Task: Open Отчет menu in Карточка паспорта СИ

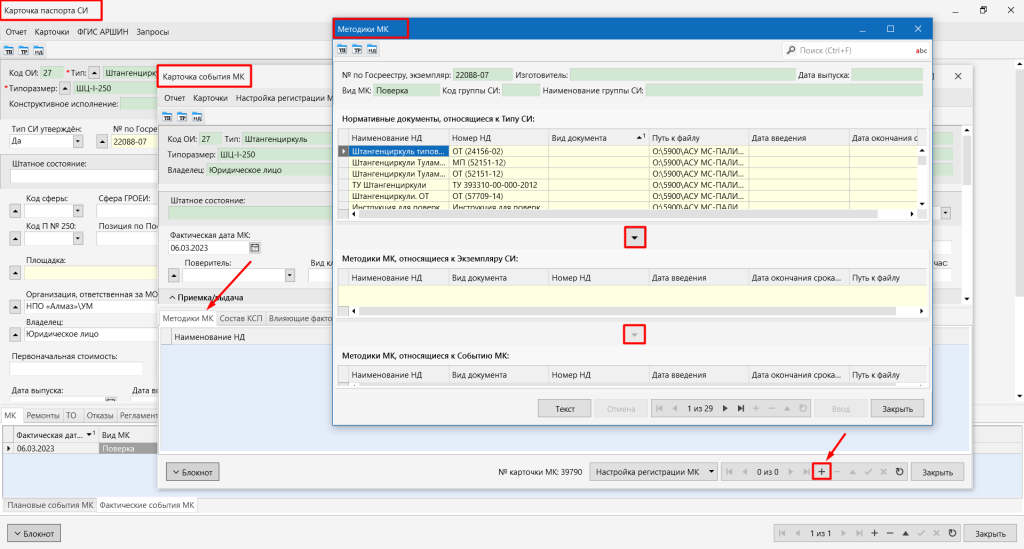Action: coord(16,32)
